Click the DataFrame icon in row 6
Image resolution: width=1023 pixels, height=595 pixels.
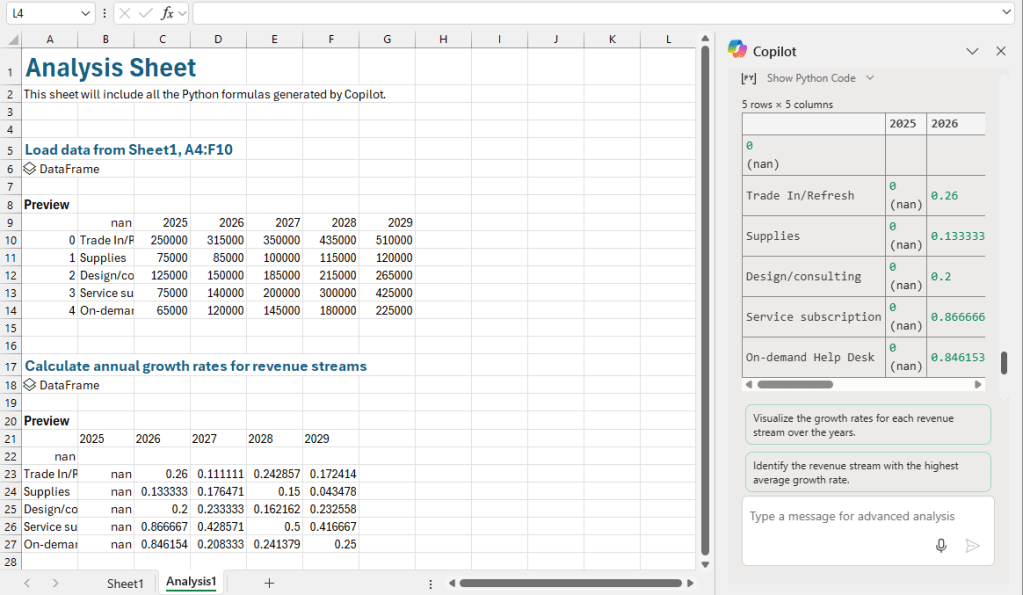(x=30, y=168)
